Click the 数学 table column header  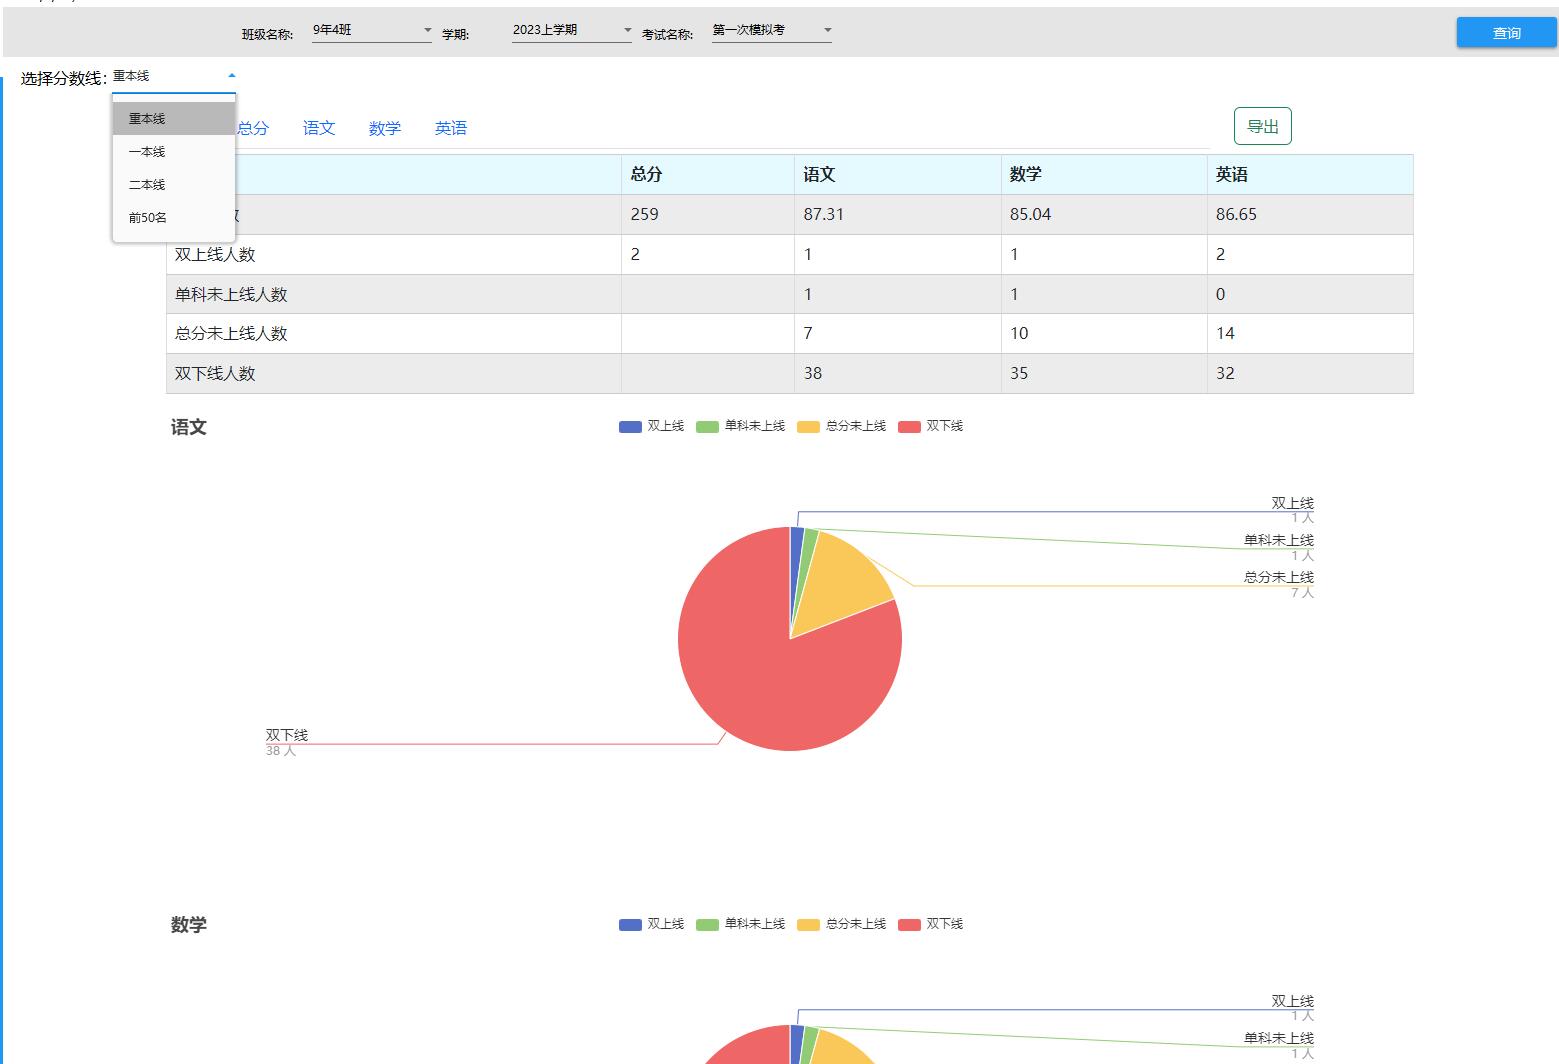pos(1104,174)
